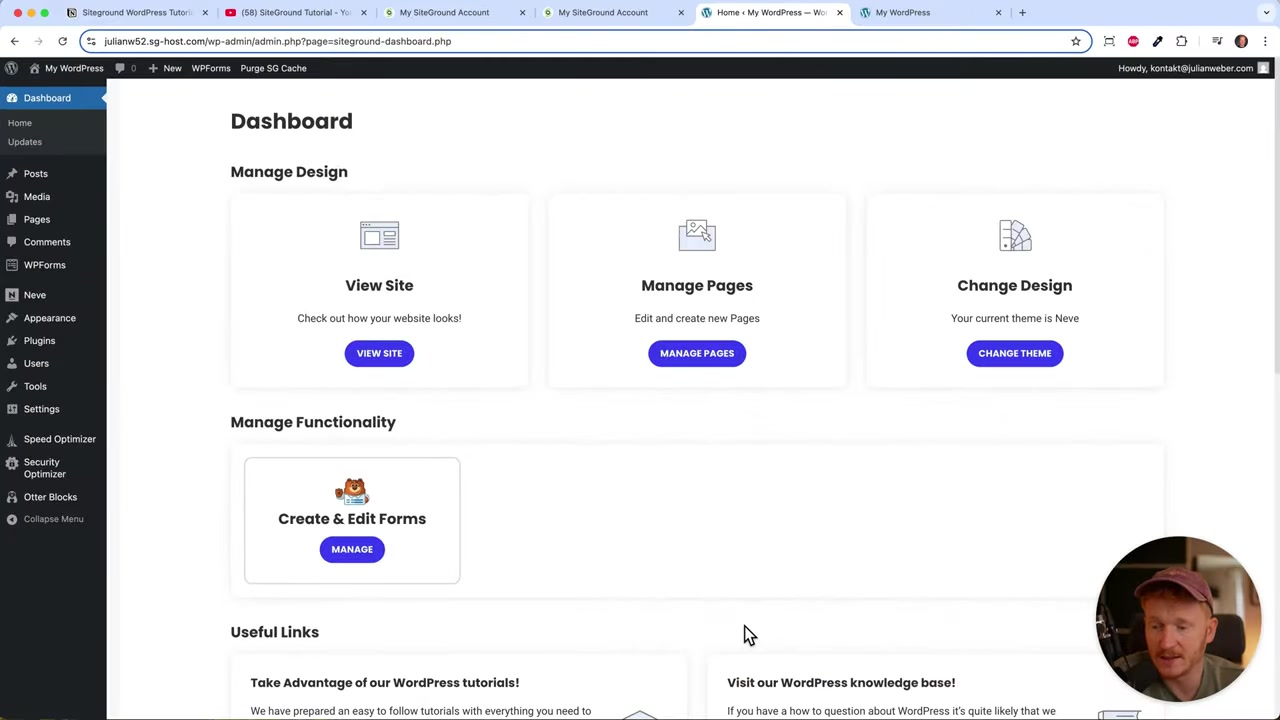Image resolution: width=1280 pixels, height=720 pixels.
Task: Select the Dashboard menu item in sidebar
Action: [x=53, y=98]
